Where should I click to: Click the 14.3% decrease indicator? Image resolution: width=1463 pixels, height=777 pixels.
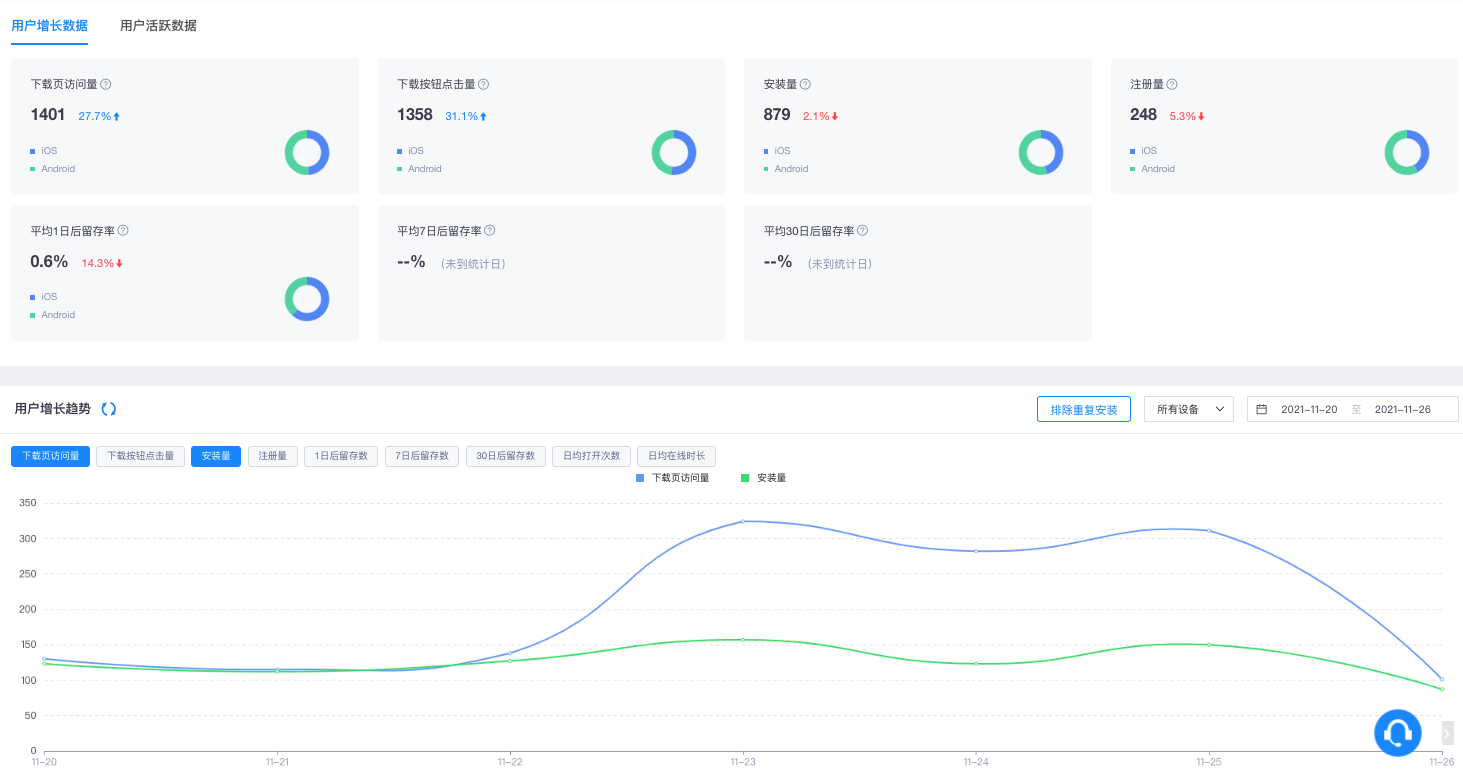pos(103,264)
